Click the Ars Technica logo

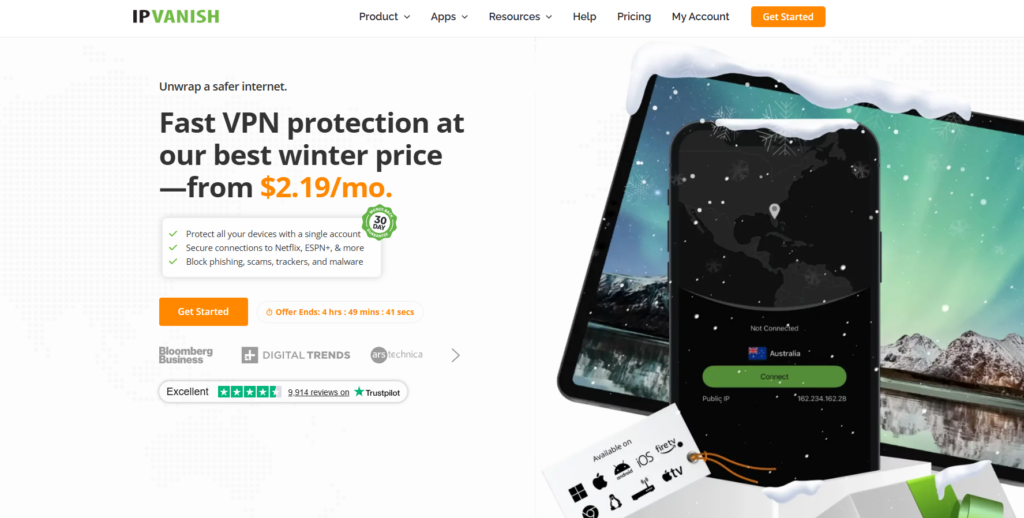(x=396, y=355)
